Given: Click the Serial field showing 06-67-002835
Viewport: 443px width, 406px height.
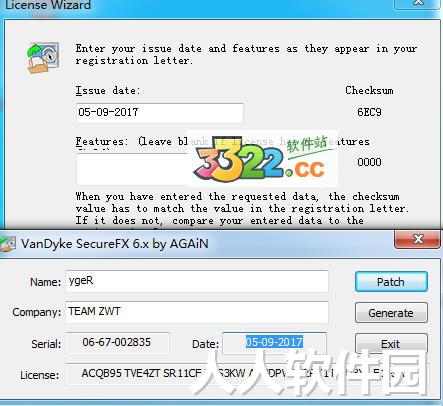Looking at the screenshot, I should pos(117,343).
